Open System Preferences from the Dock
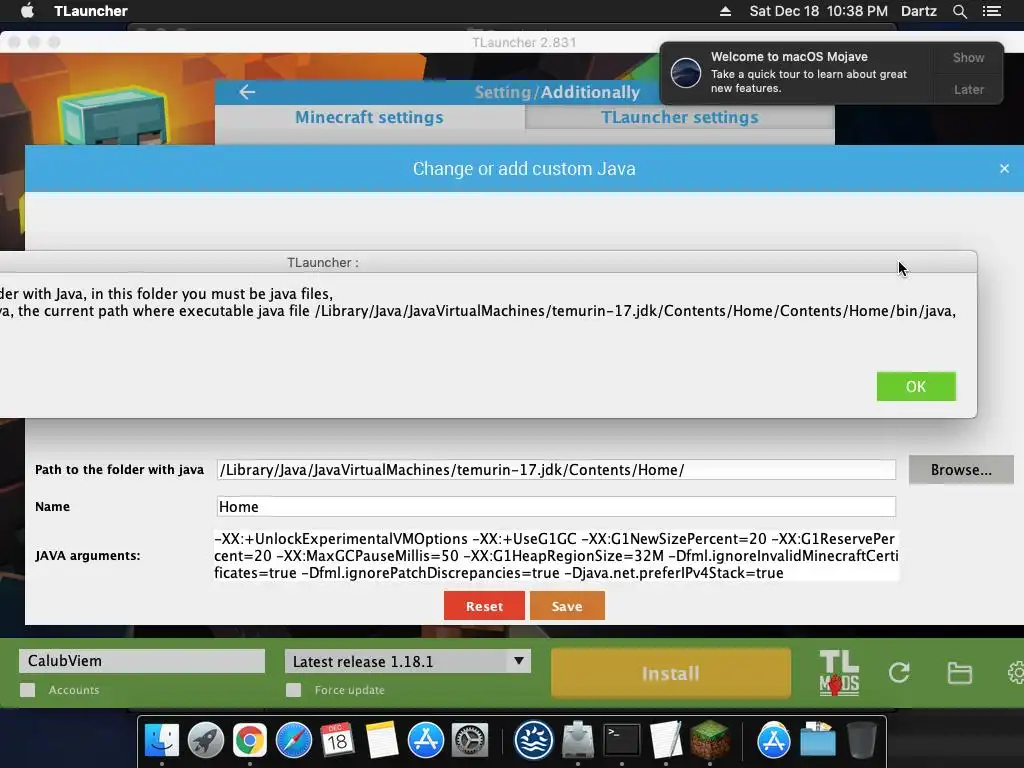 (x=470, y=741)
